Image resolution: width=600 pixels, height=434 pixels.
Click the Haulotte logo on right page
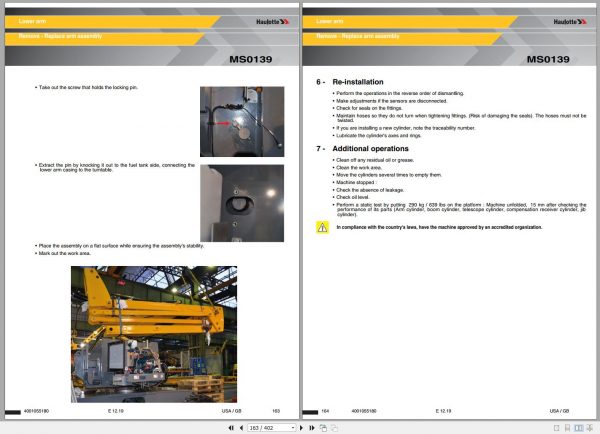[570, 22]
